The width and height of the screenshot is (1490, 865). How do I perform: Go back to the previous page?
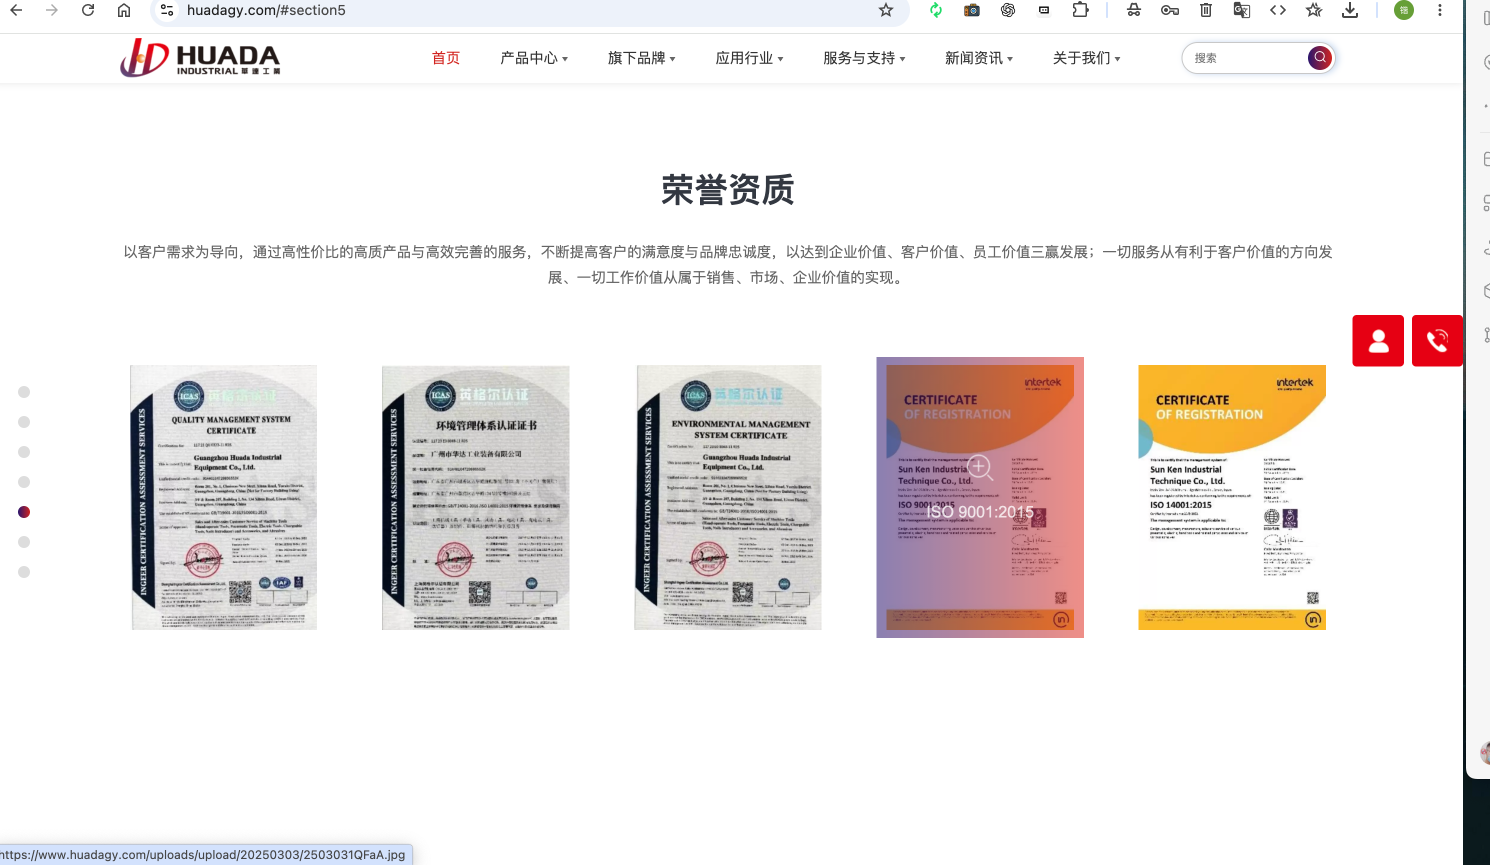17,10
